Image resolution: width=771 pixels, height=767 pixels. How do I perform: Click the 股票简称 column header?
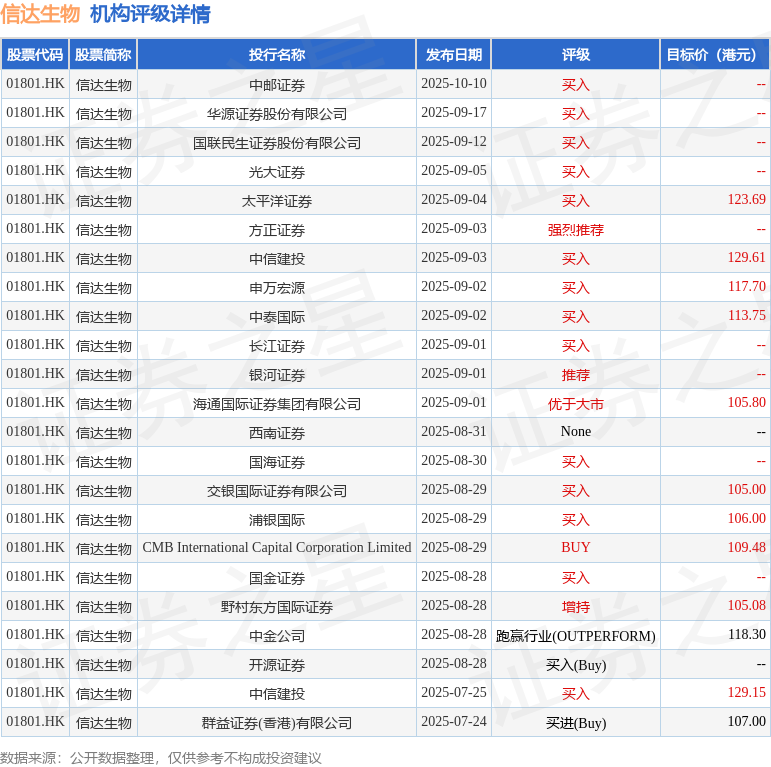103,55
